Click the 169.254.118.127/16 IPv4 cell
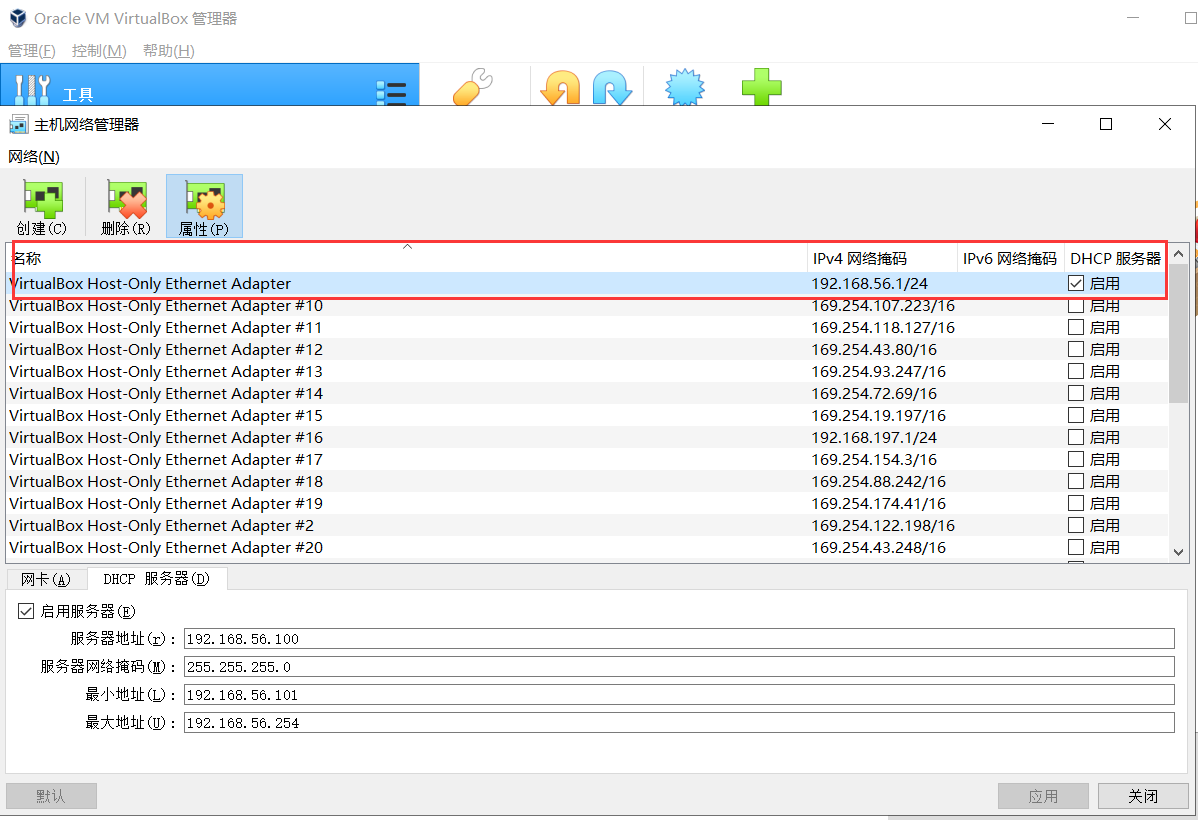Screen dimensions: 1198x820 883,327
